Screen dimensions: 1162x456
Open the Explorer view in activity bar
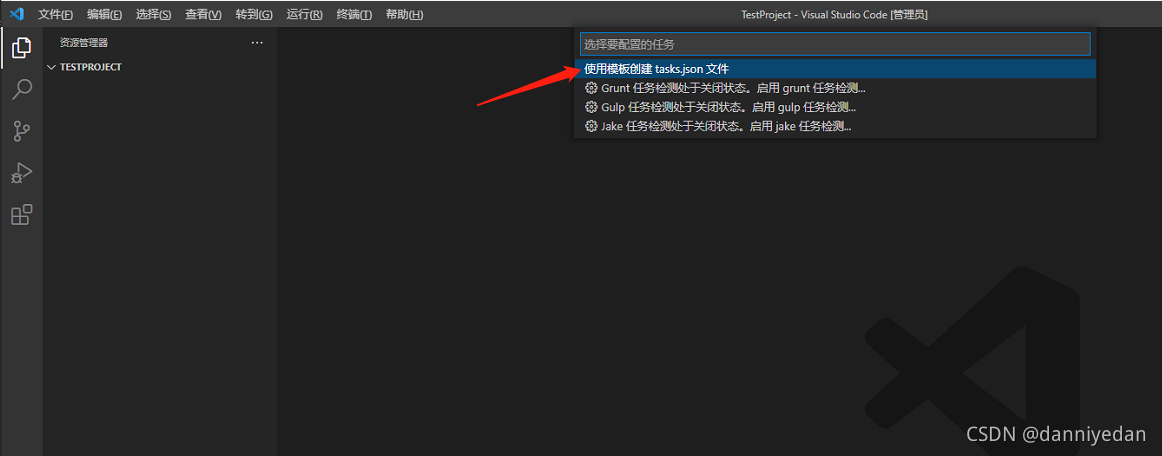click(x=21, y=48)
